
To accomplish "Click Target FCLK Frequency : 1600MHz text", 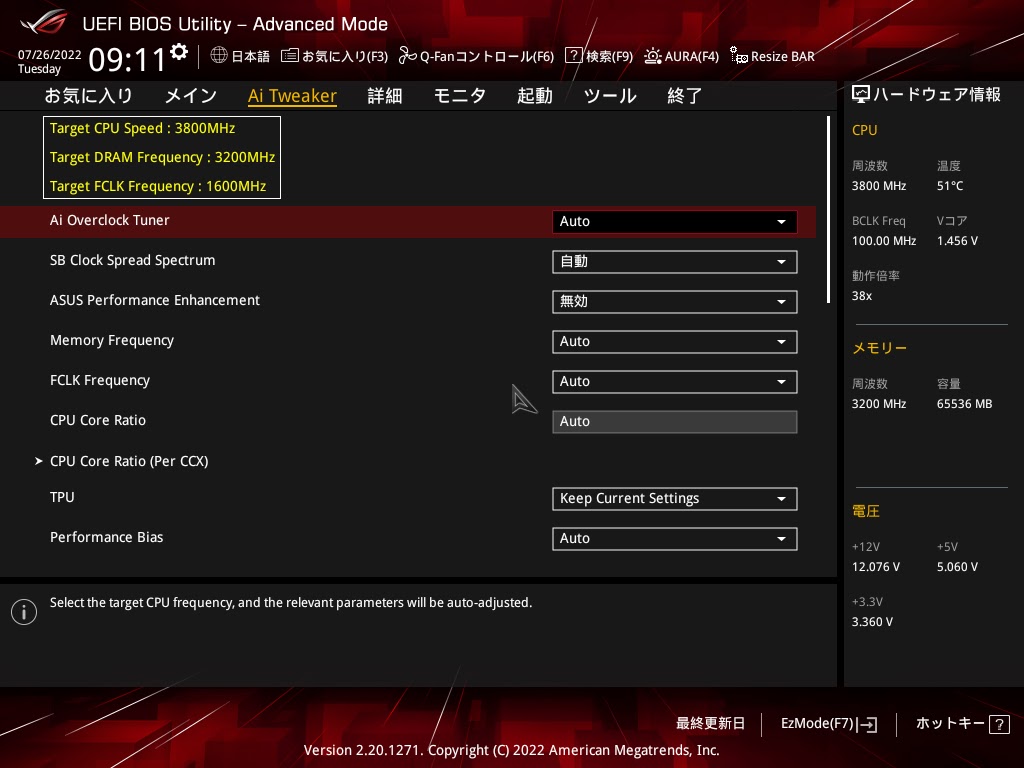I will pos(158,186).
